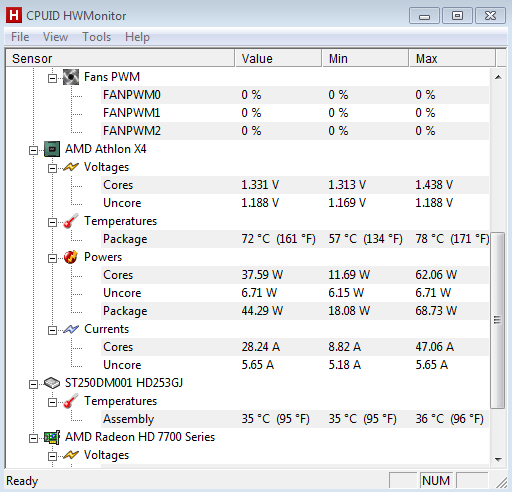Screen dimensions: 512x492
Task: Click the Max column header
Action: tap(452, 59)
